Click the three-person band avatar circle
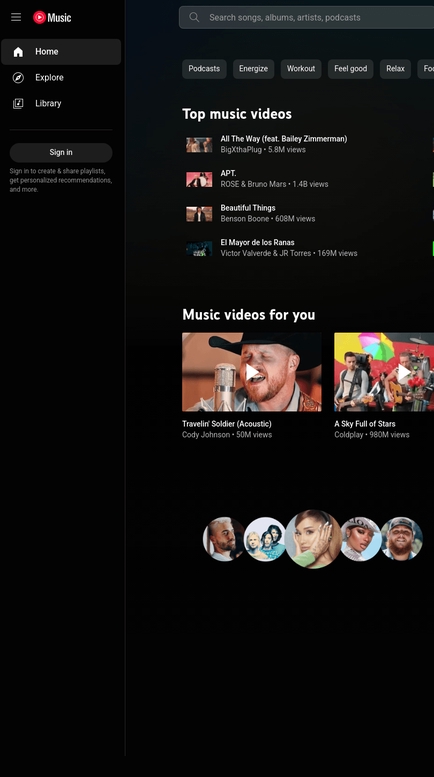 tap(265, 539)
